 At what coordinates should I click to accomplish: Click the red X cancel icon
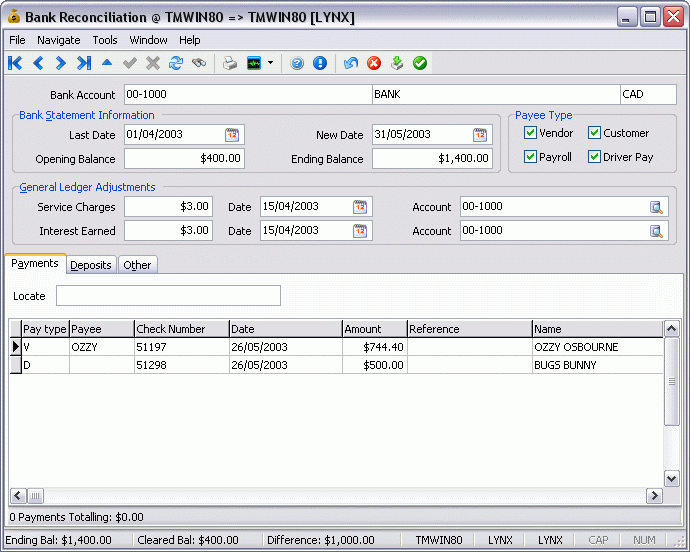pyautogui.click(x=374, y=63)
